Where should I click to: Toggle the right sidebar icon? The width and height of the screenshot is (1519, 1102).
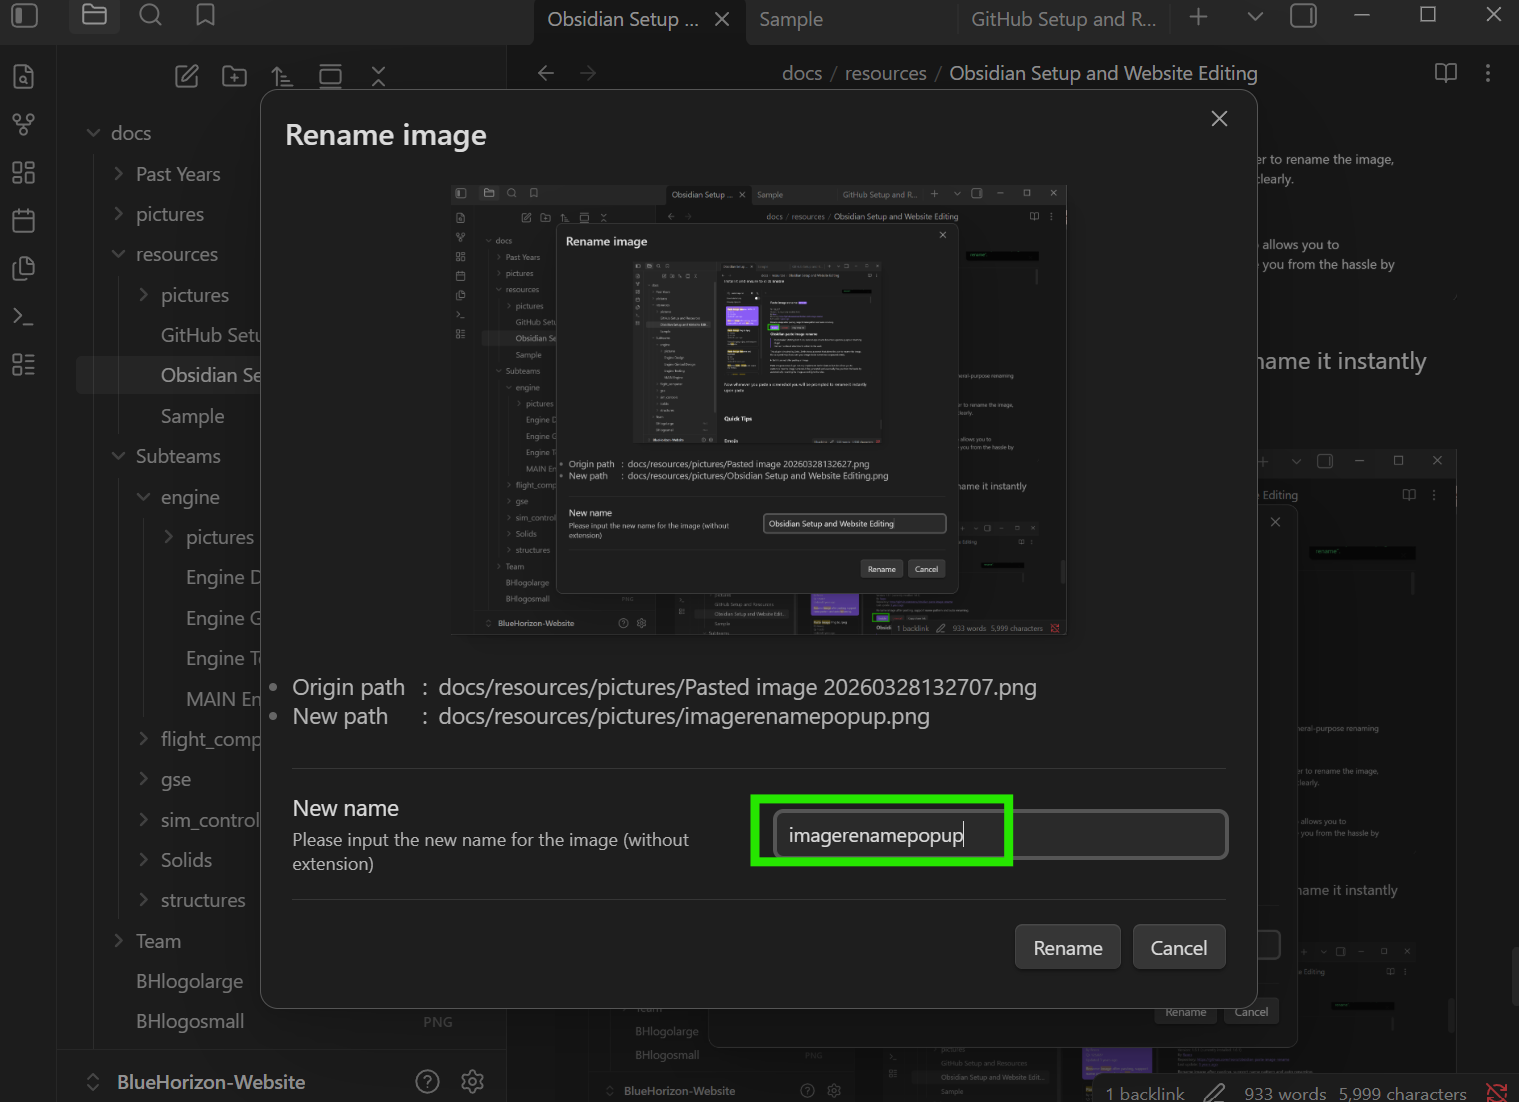click(x=1304, y=16)
